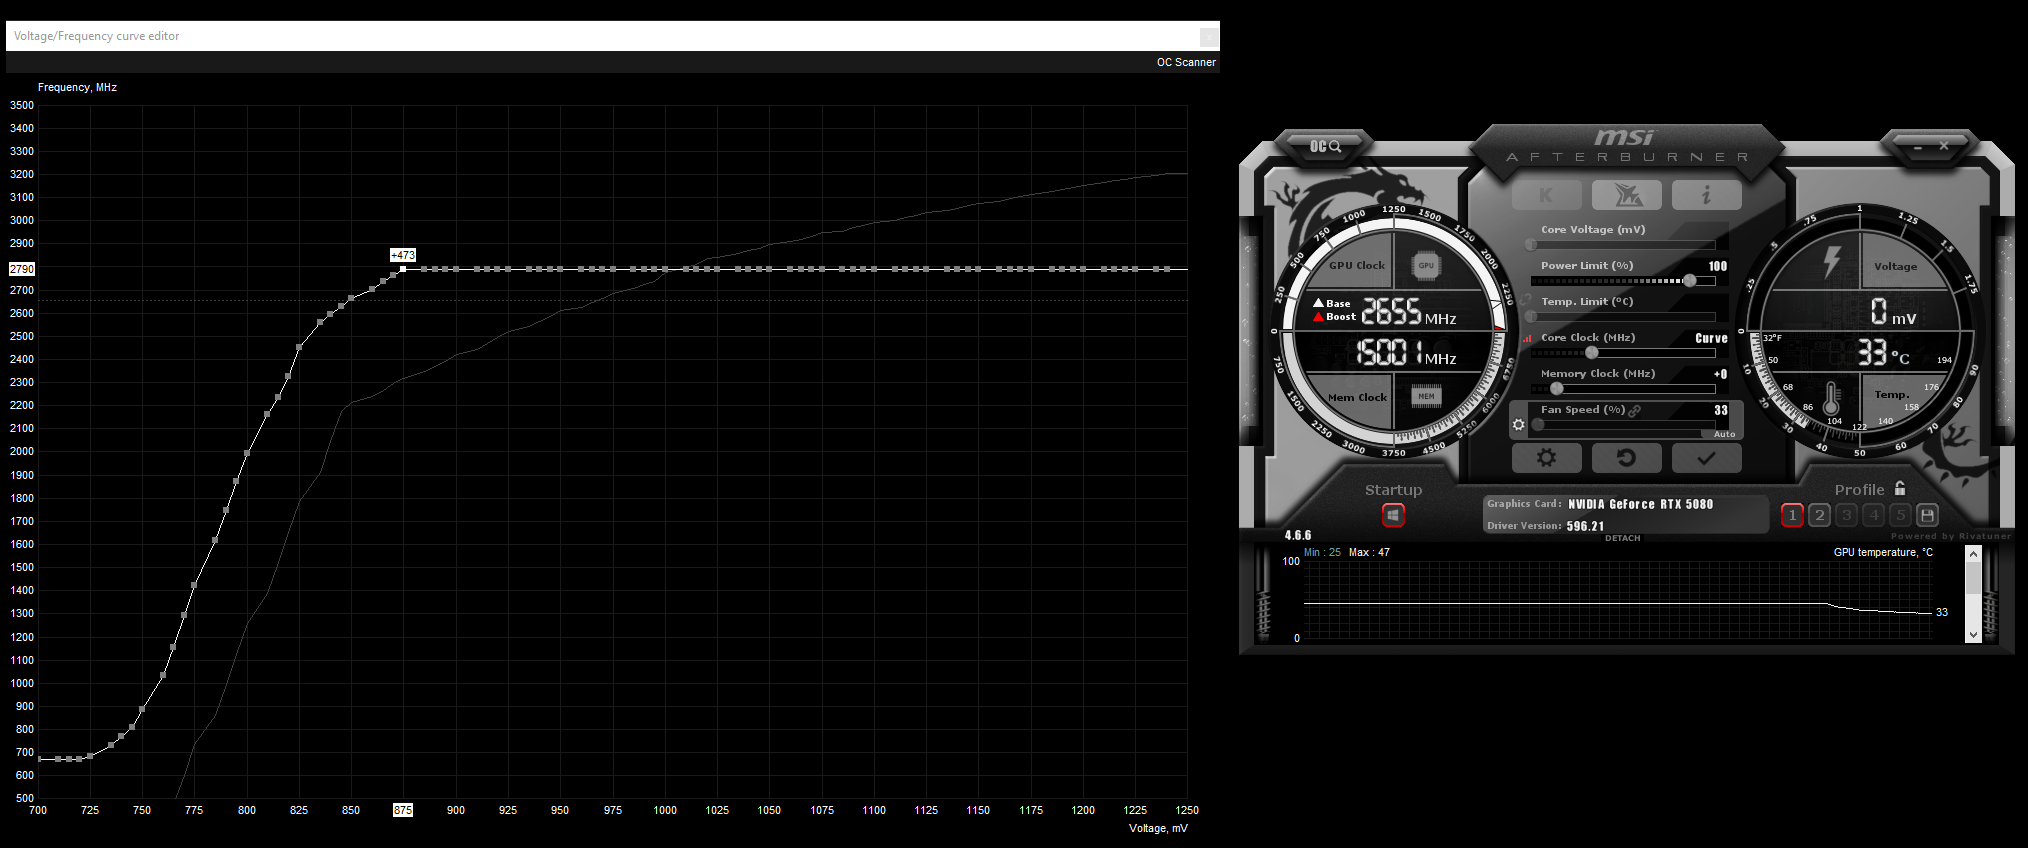Click the Voltage gauge label

[x=1896, y=266]
